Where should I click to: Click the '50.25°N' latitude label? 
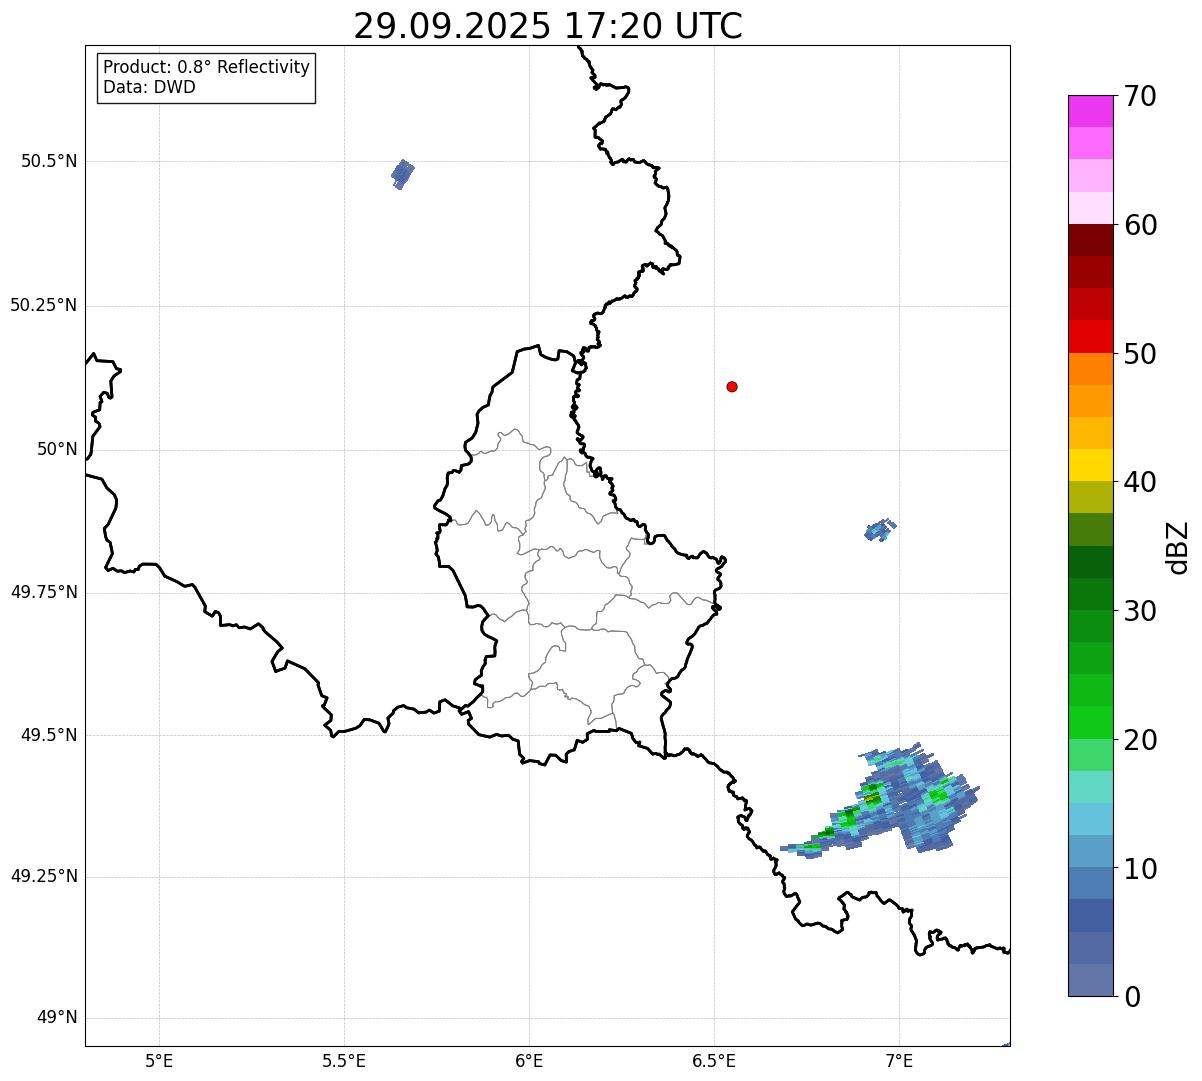click(44, 305)
